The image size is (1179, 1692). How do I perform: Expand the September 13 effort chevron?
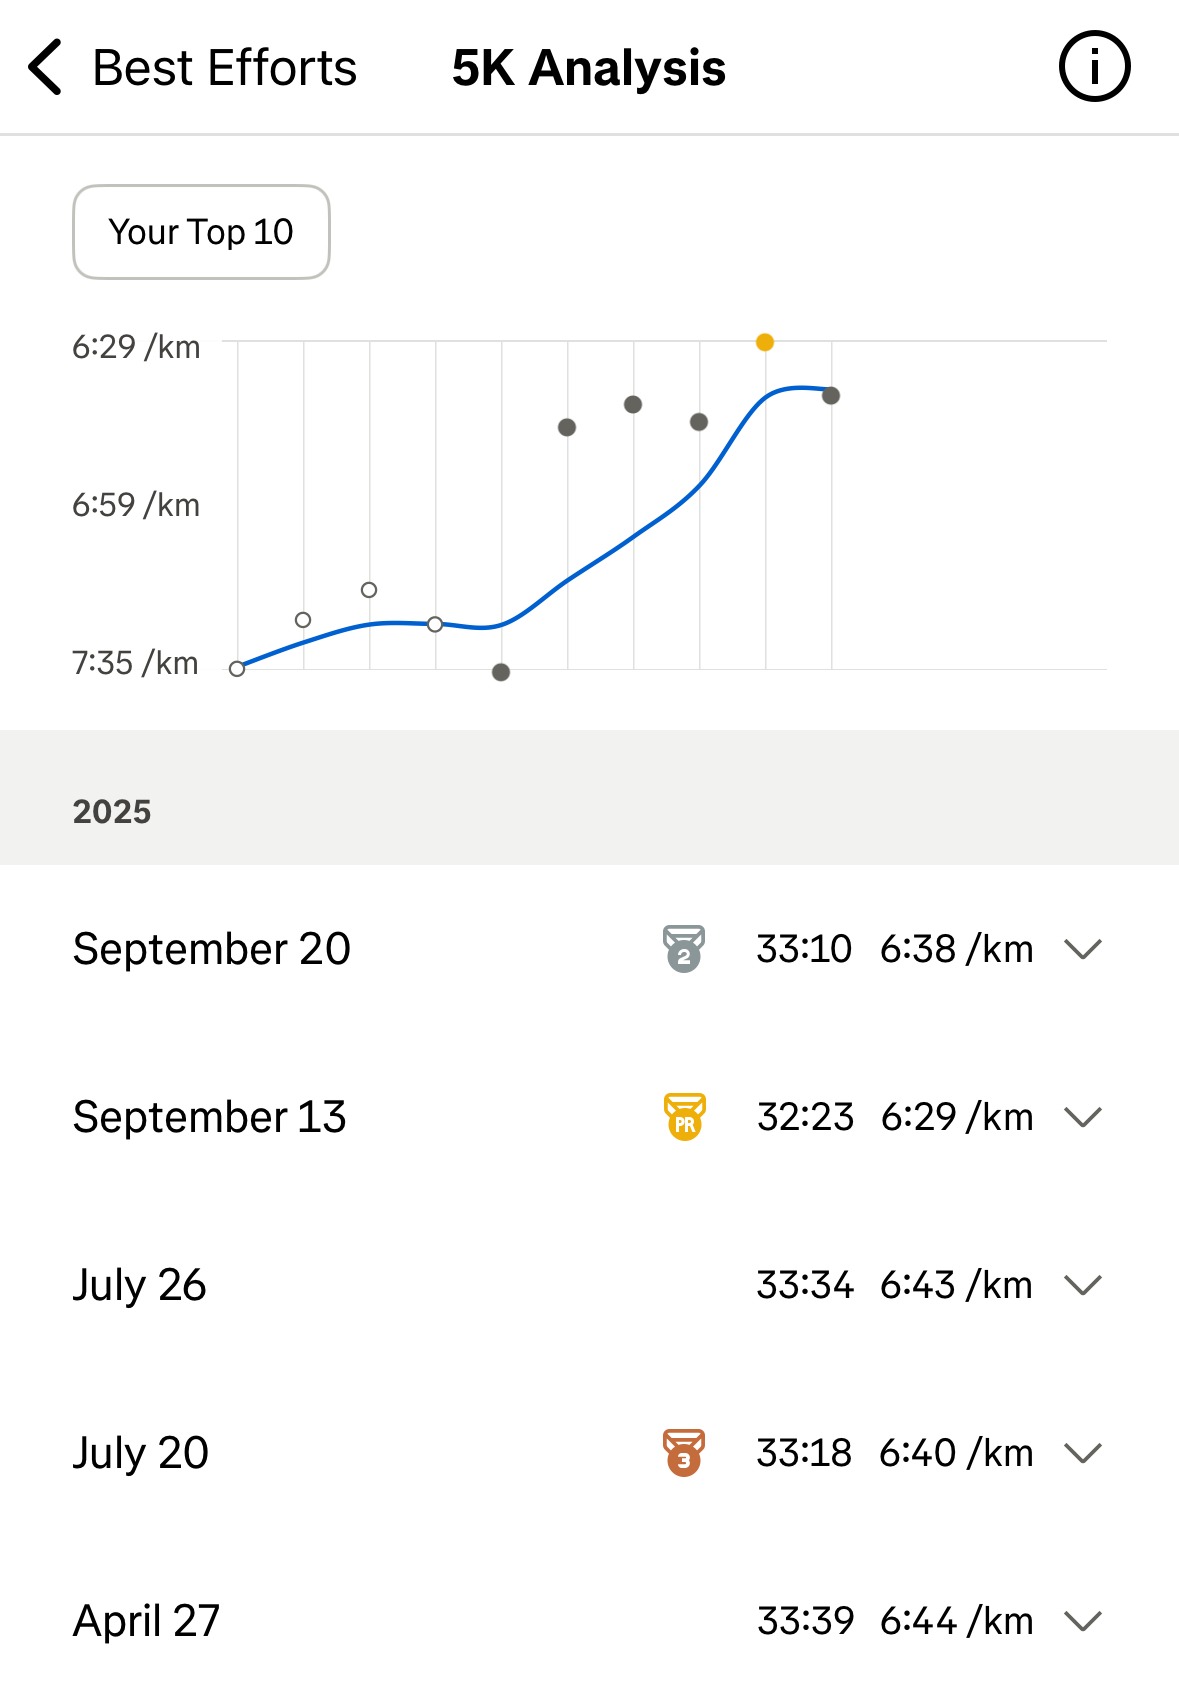click(1083, 1117)
